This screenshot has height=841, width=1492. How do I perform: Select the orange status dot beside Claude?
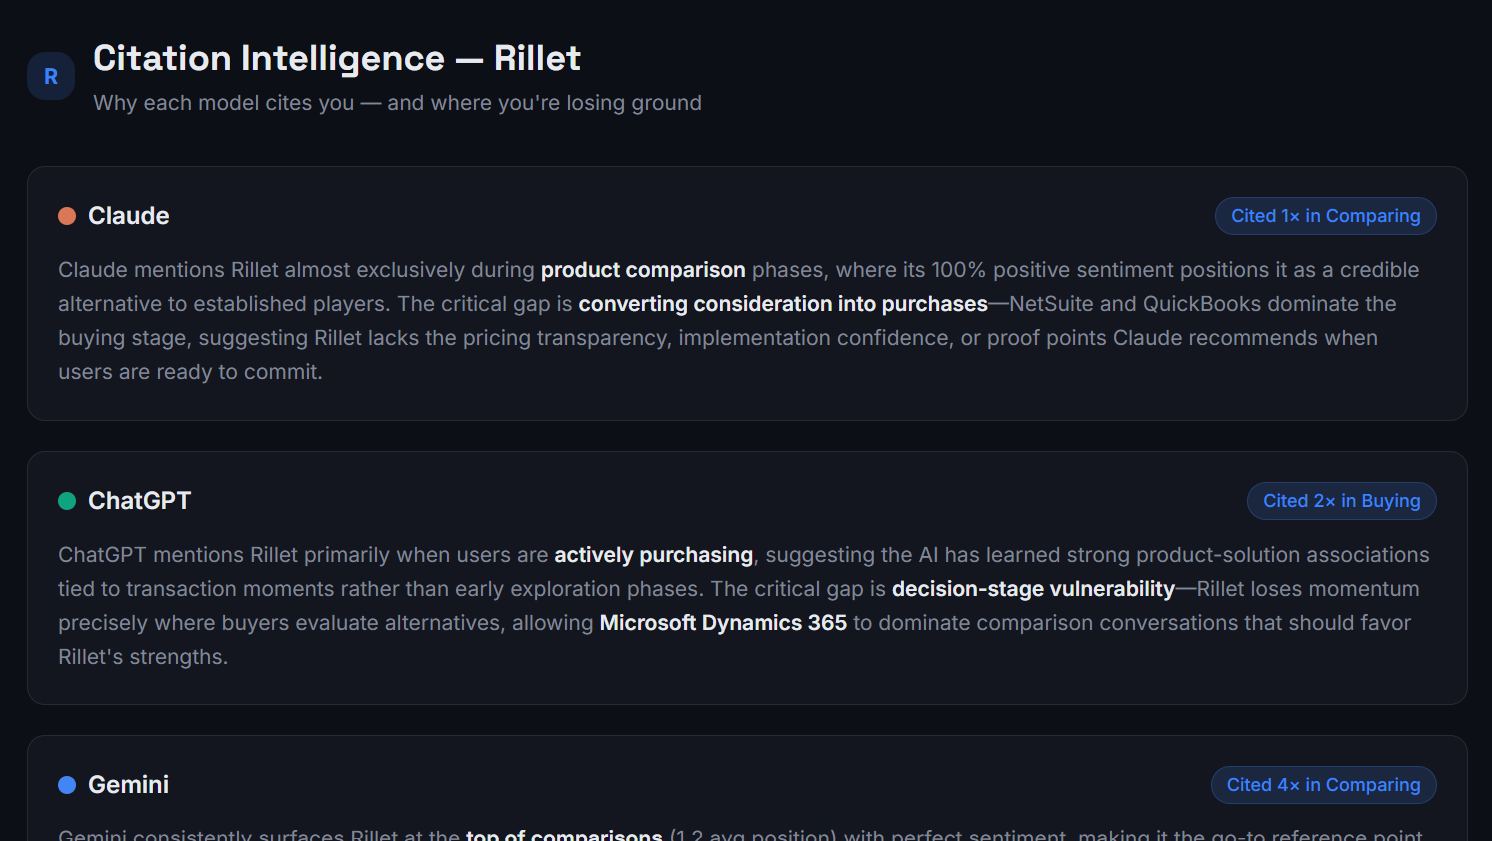pos(66,215)
